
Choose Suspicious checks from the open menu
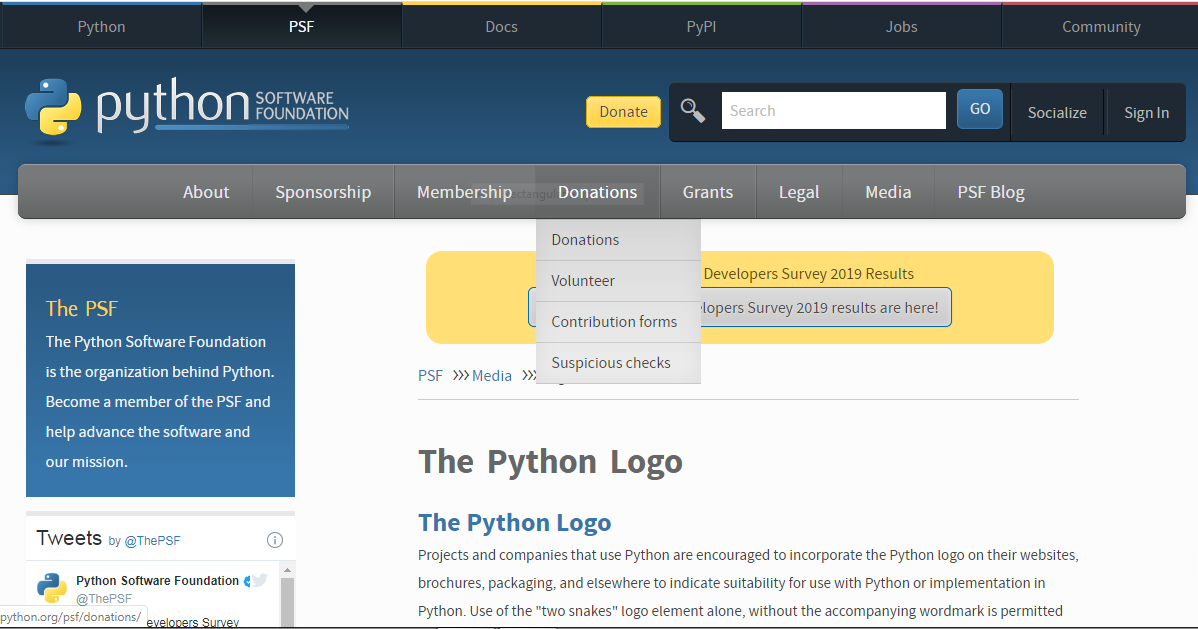tap(610, 362)
